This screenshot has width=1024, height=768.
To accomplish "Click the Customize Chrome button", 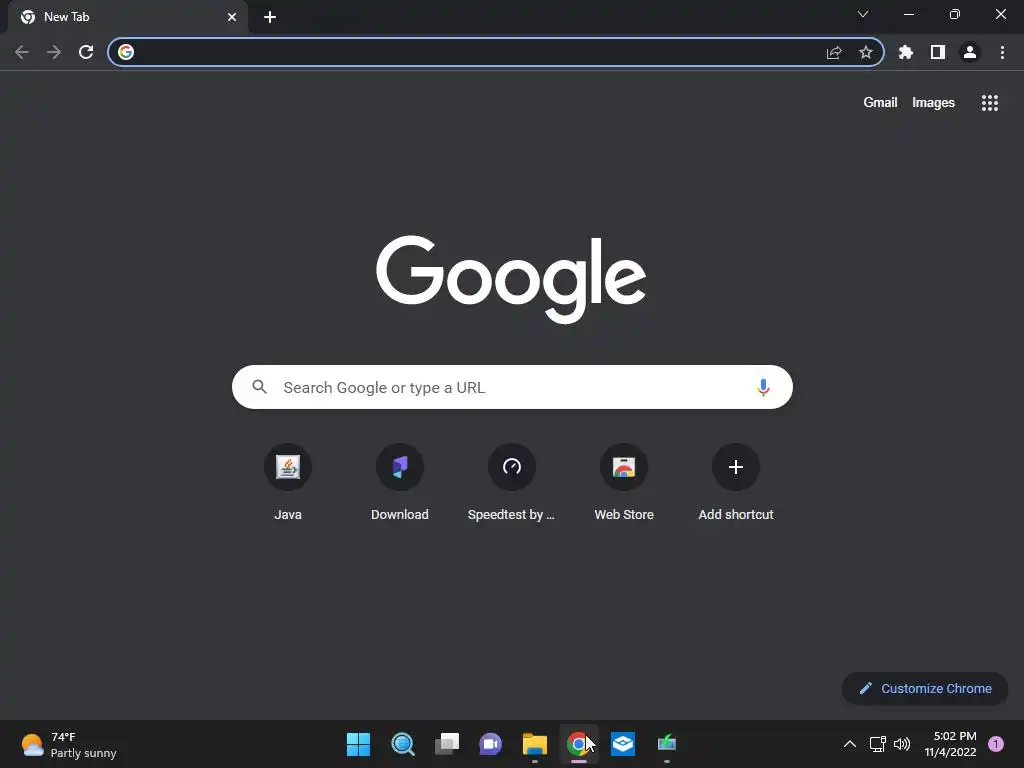I will coord(925,688).
